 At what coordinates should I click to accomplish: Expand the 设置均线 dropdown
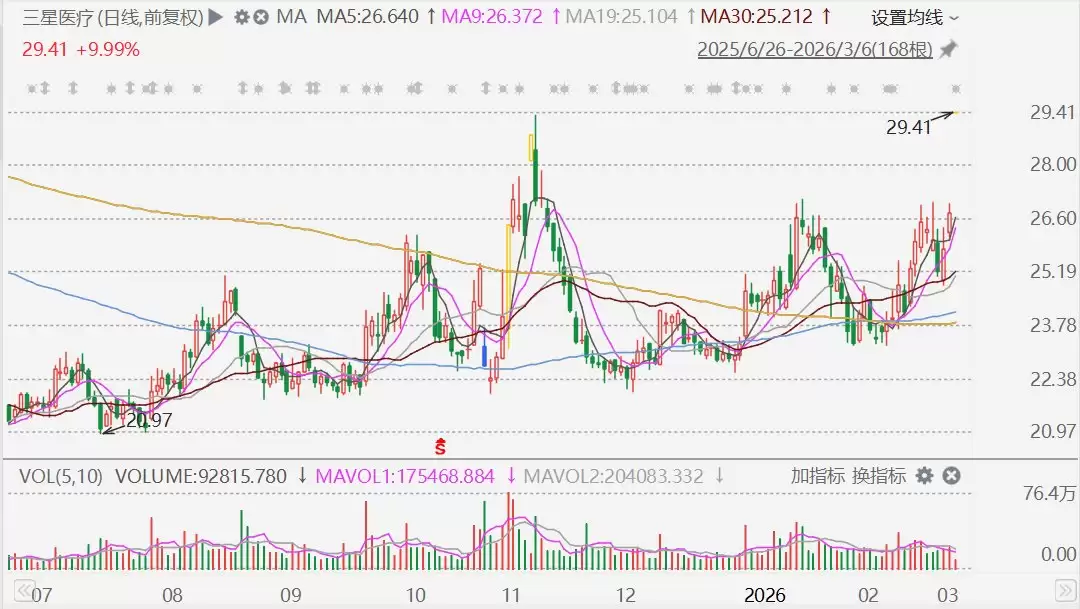click(914, 17)
